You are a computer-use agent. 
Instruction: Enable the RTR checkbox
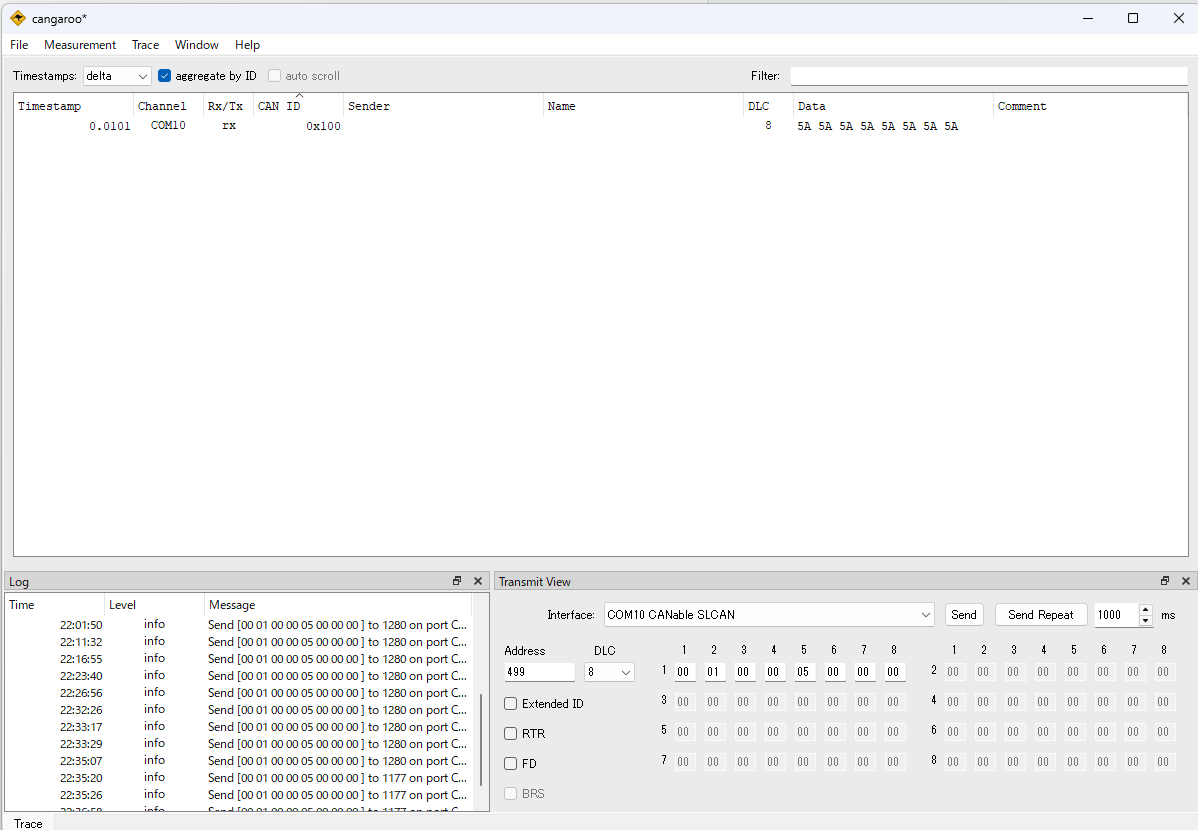(510, 733)
